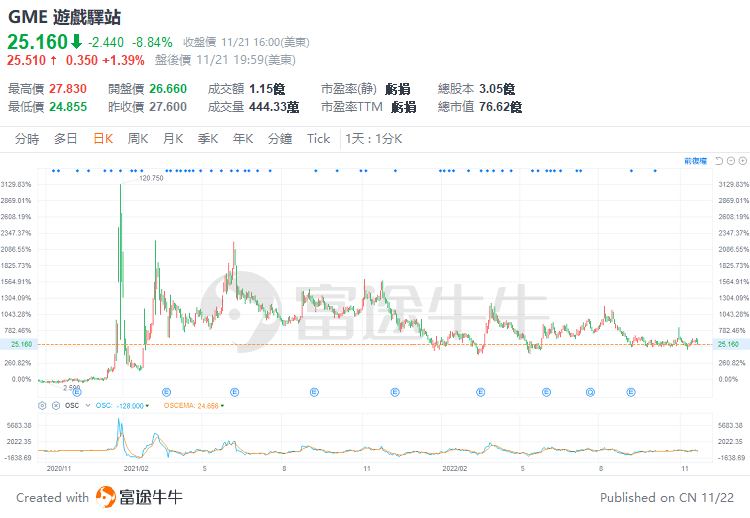Click the 市盈率TTM label
The width and height of the screenshot is (750, 518).
[352, 107]
